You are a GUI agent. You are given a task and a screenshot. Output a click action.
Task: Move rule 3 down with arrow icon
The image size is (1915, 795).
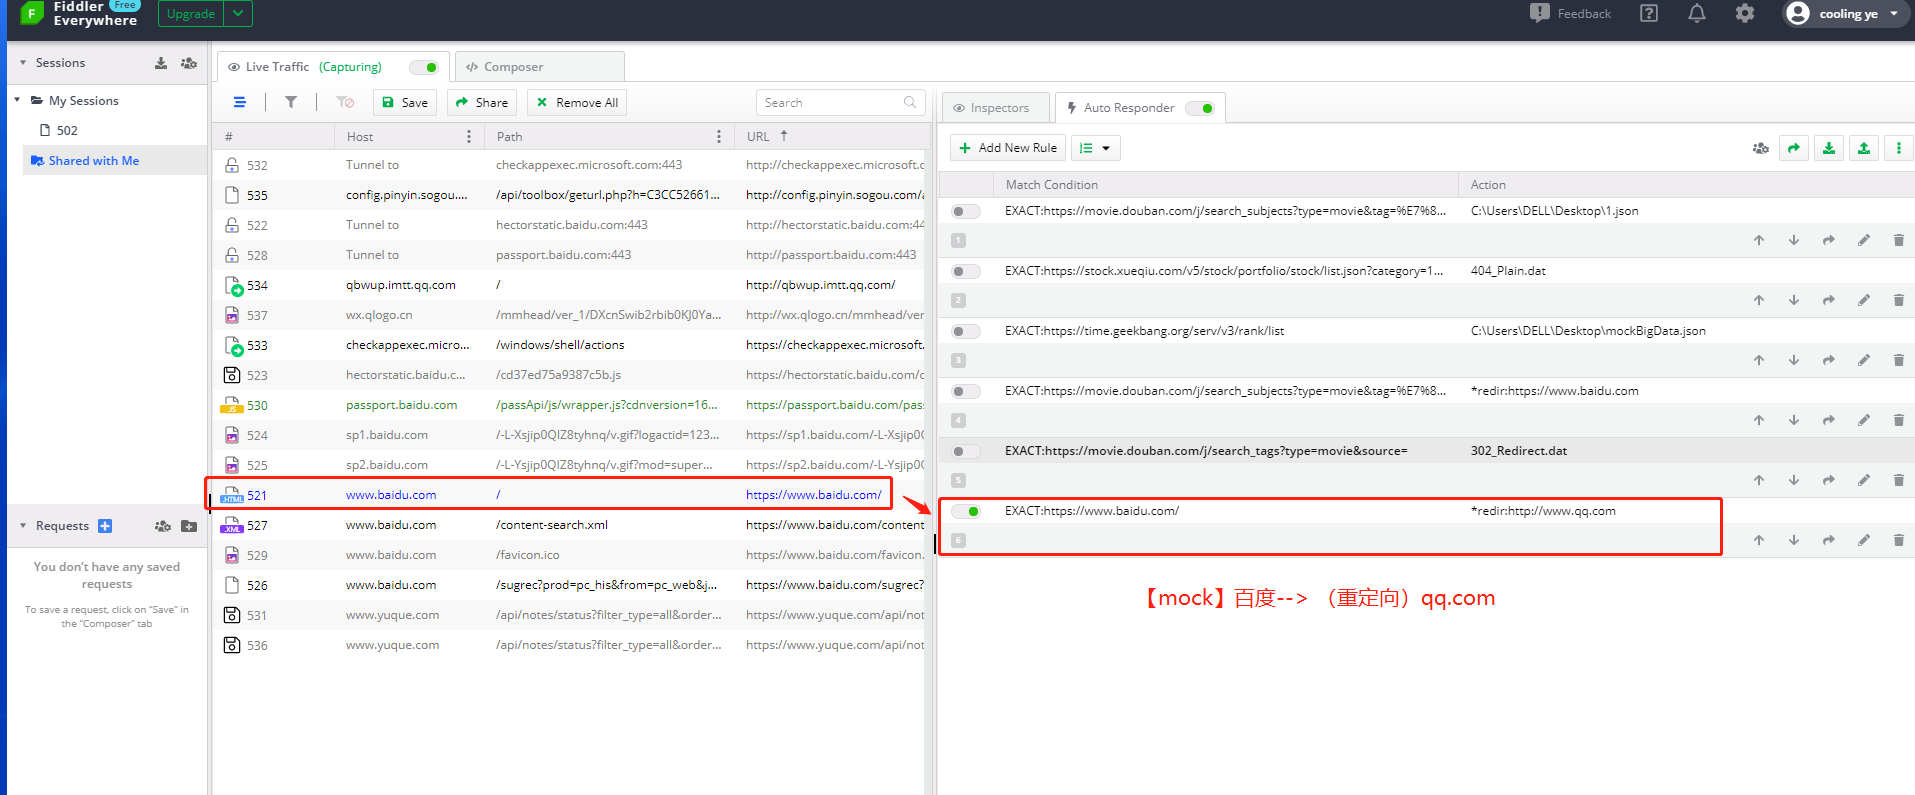point(1794,360)
